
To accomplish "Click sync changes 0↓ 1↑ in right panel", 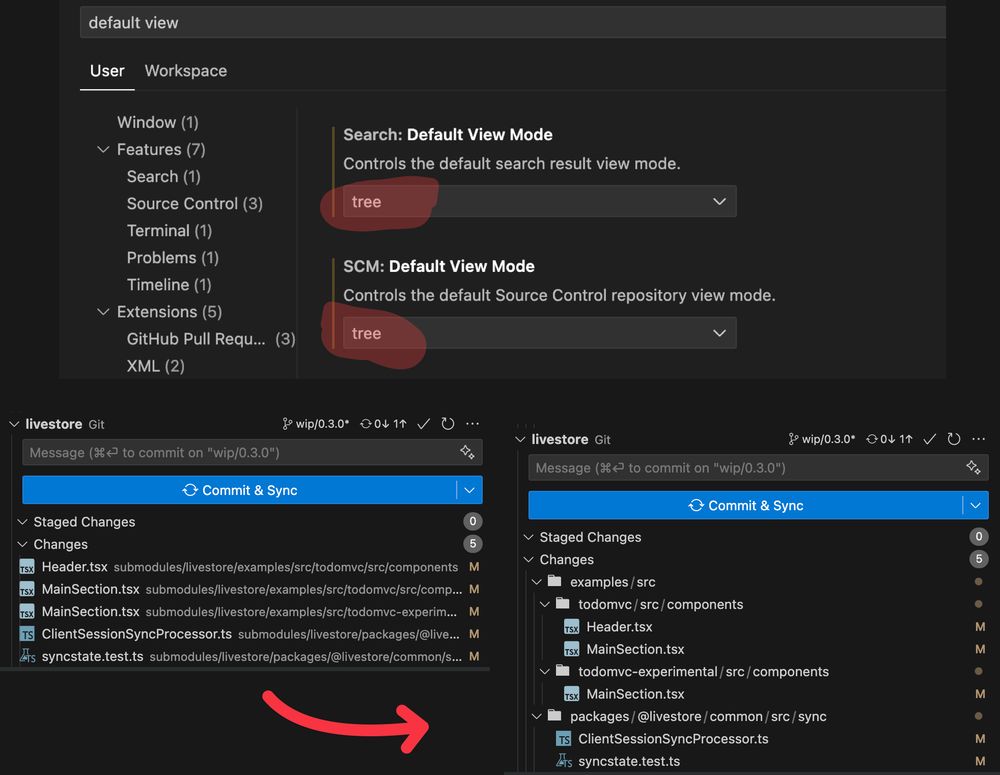I will [889, 439].
